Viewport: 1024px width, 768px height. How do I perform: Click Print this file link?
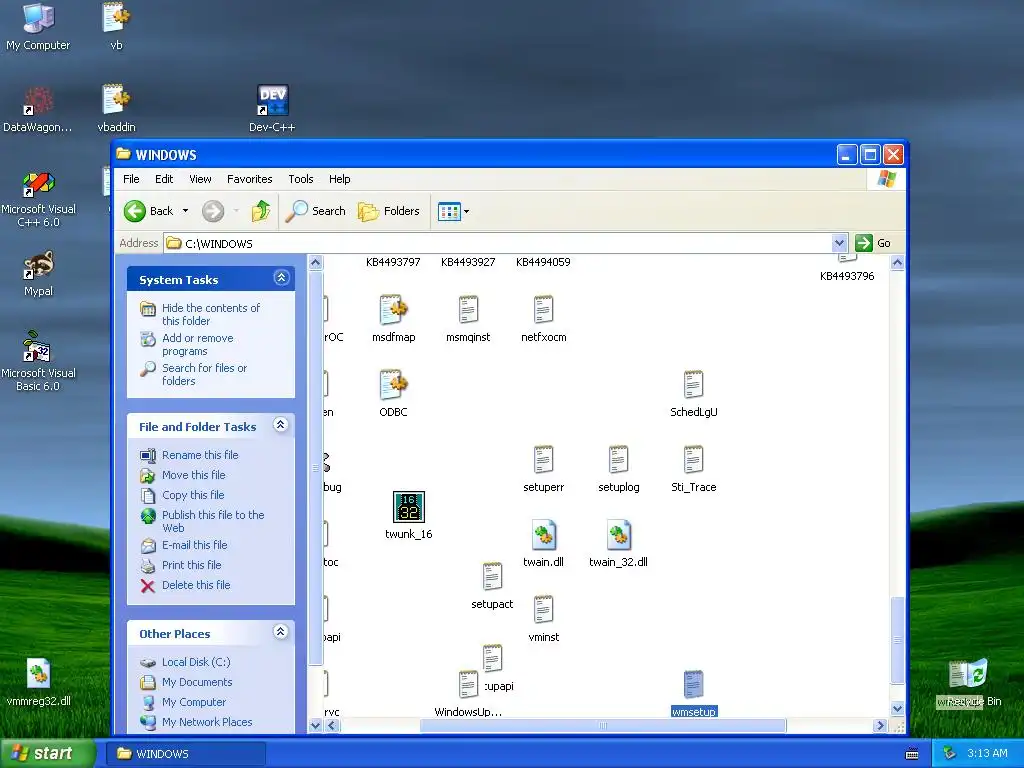click(191, 565)
